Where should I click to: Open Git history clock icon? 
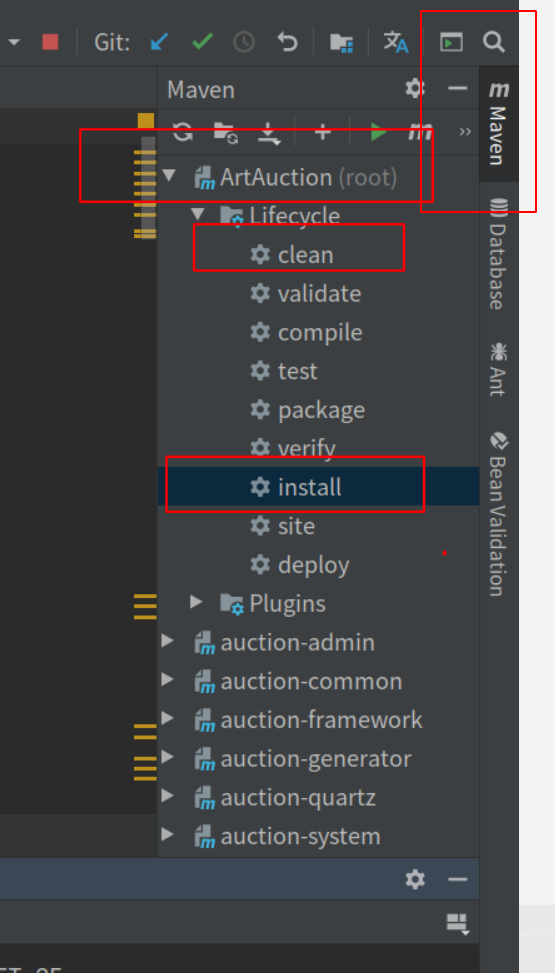point(244,42)
